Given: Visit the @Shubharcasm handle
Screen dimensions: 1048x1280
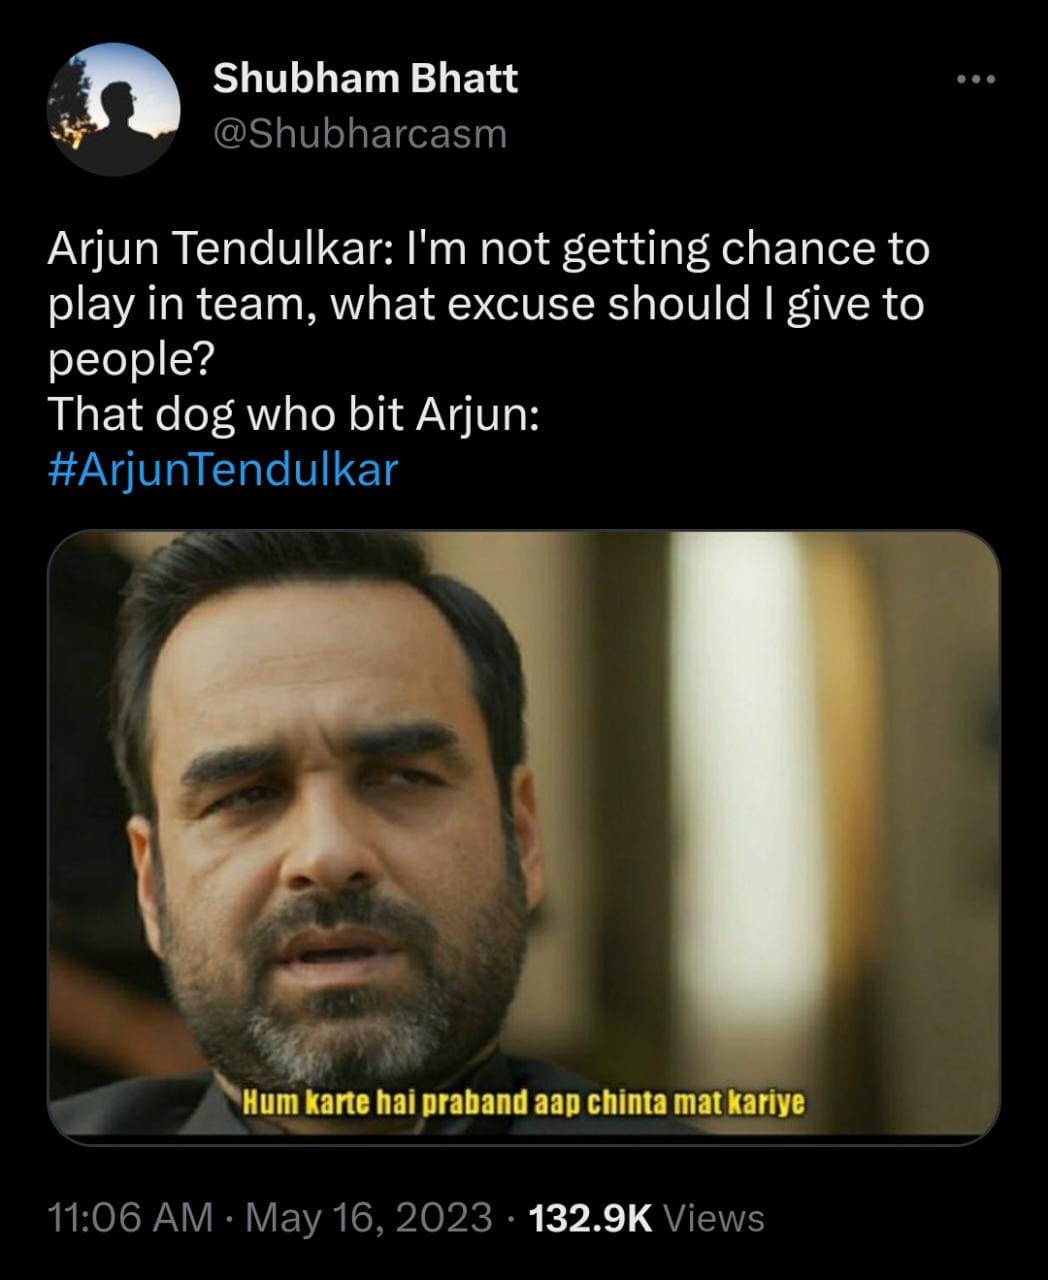Looking at the screenshot, I should [361, 133].
